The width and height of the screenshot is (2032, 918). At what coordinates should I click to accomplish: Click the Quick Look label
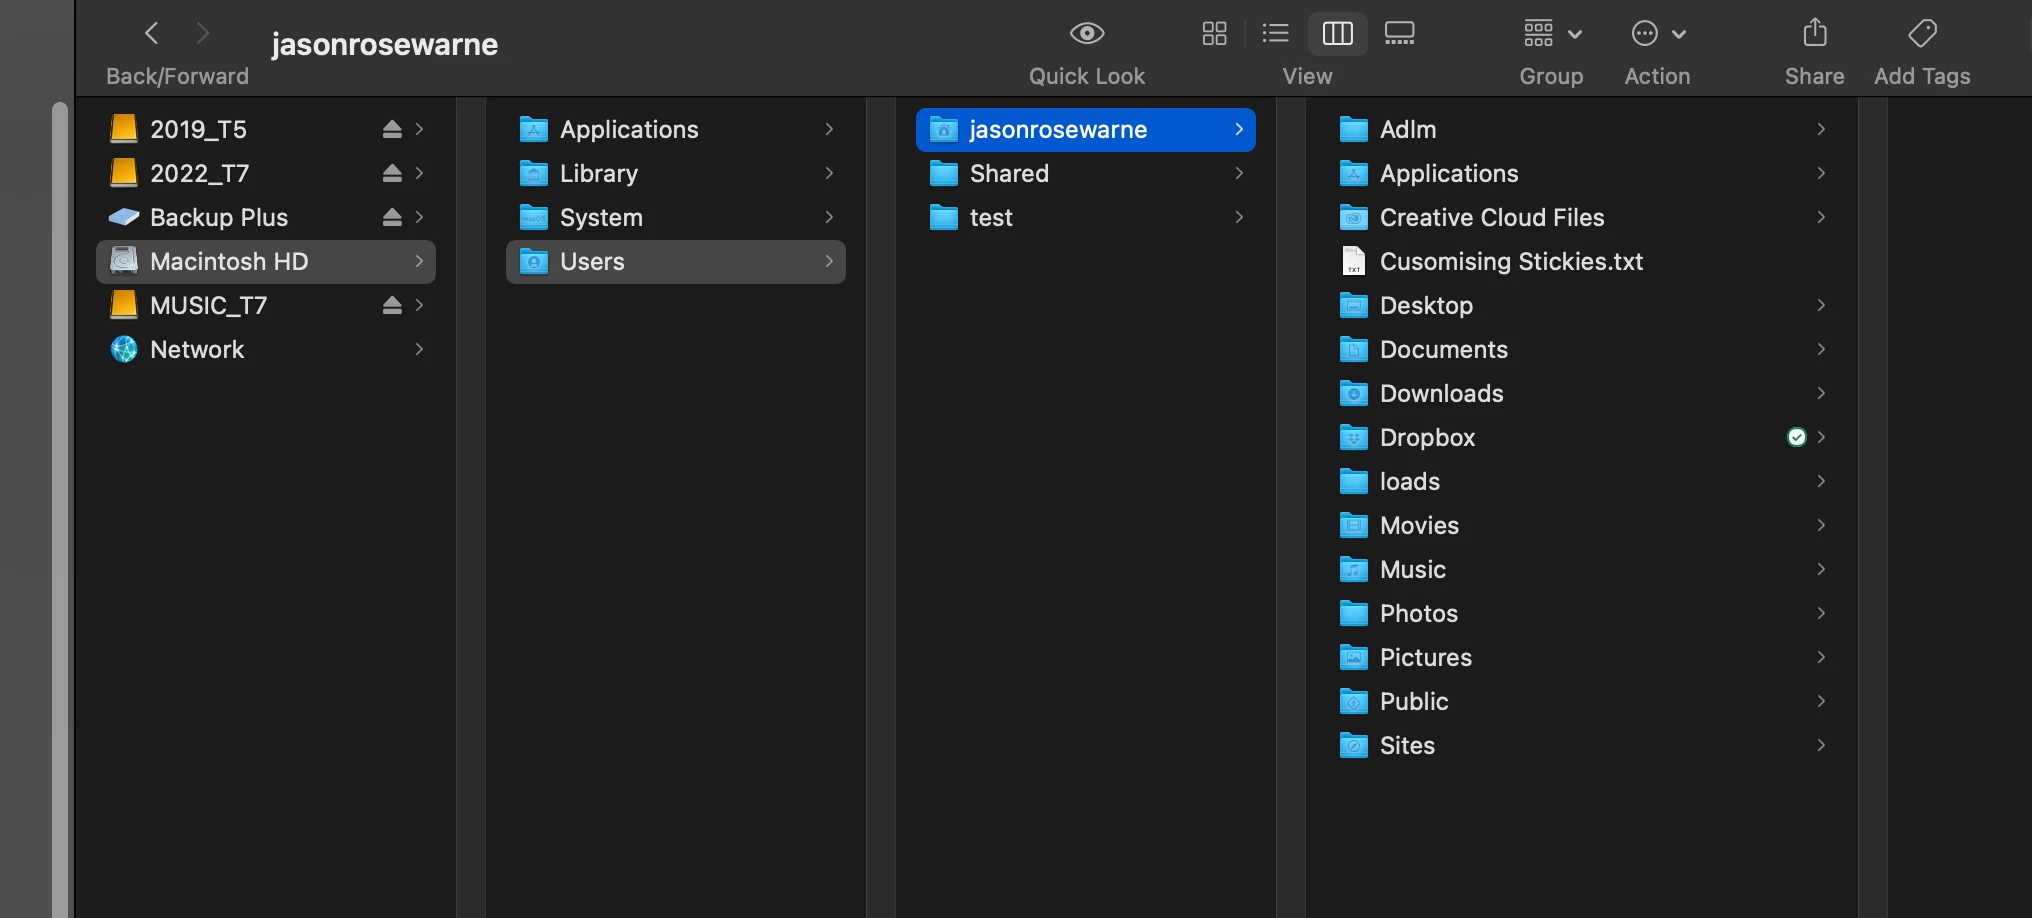[x=1087, y=76]
